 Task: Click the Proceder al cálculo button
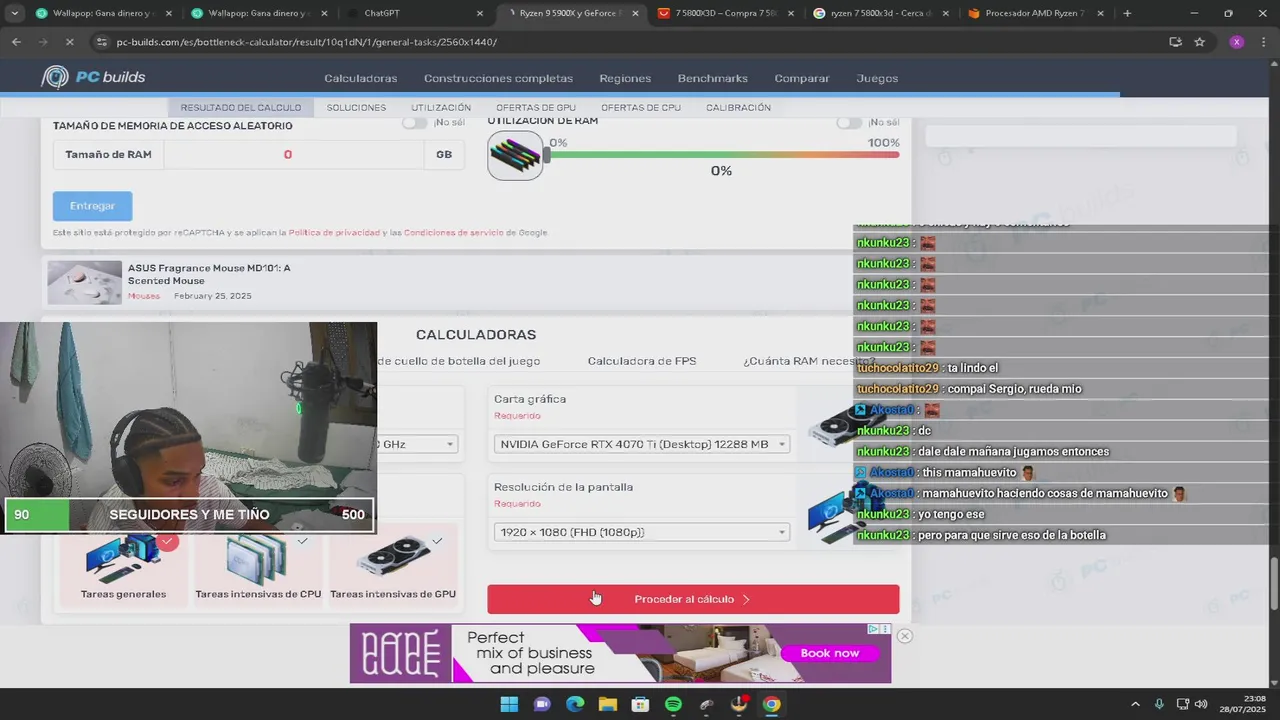point(693,599)
